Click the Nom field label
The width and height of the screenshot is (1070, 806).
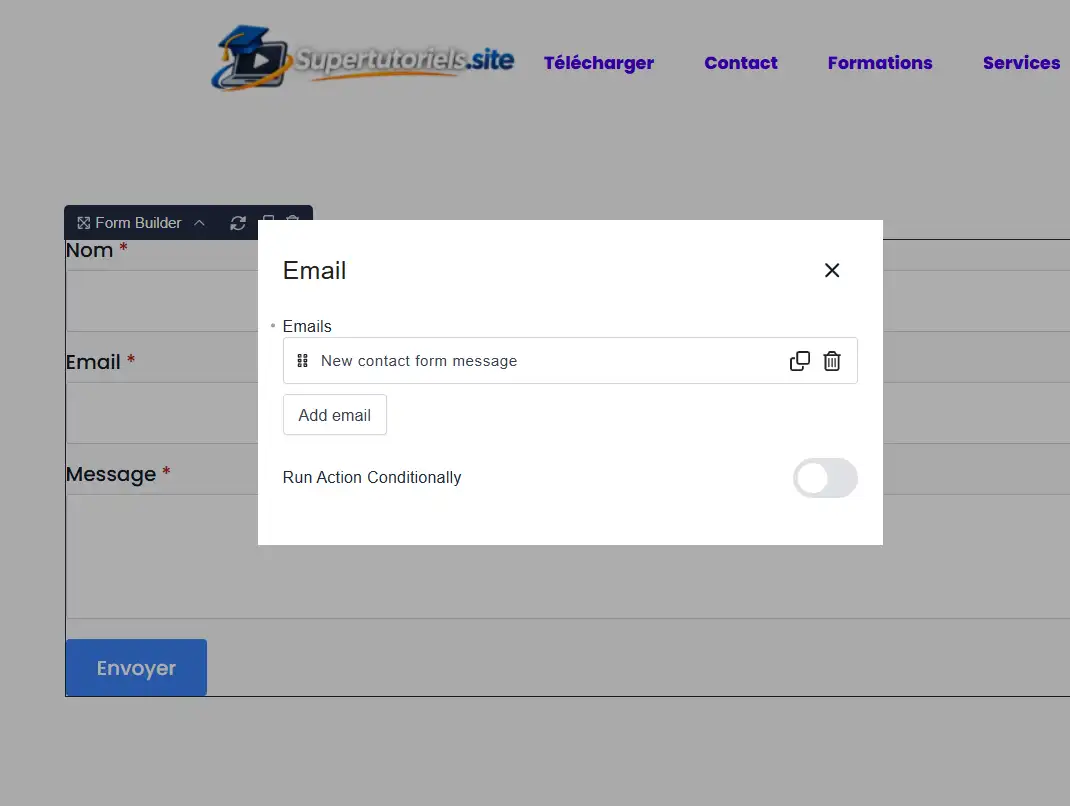click(x=89, y=250)
